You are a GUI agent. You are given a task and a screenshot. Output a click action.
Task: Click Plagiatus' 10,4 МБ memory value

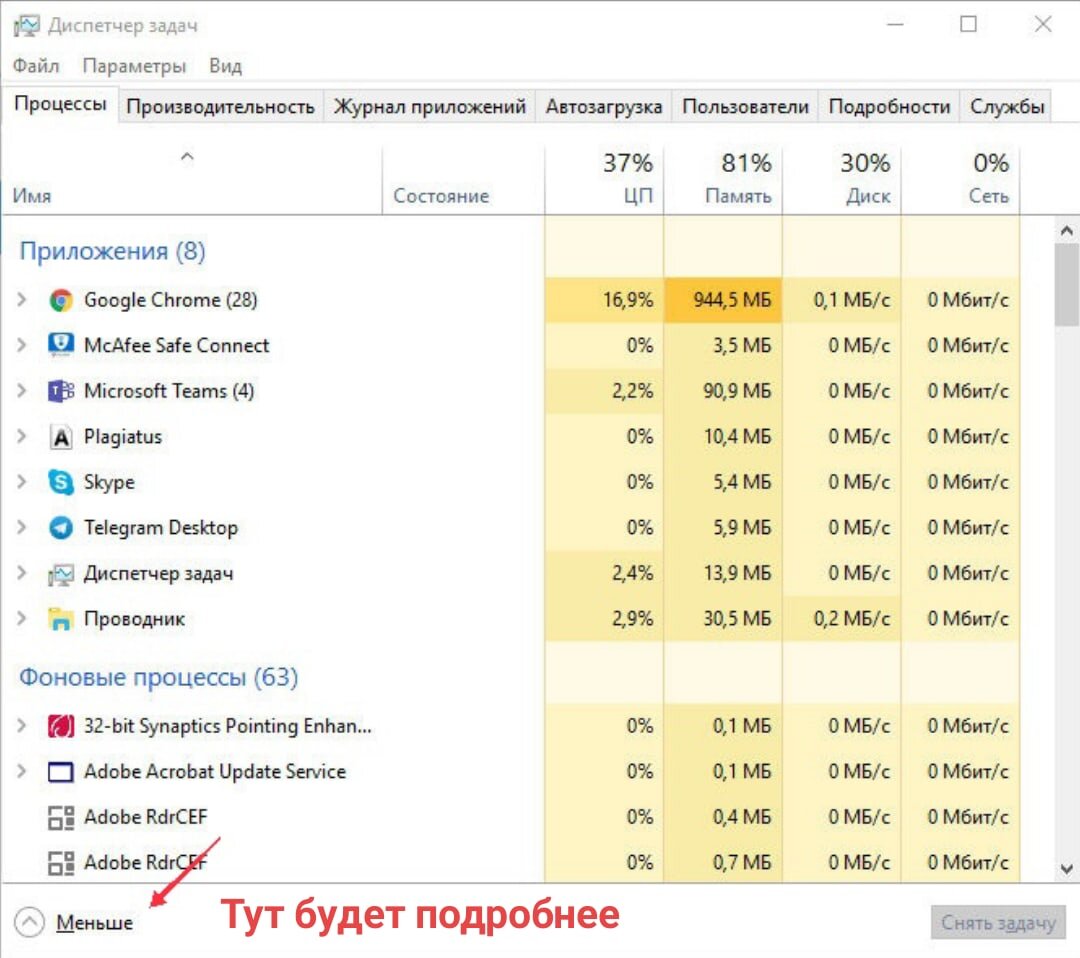pyautogui.click(x=737, y=437)
